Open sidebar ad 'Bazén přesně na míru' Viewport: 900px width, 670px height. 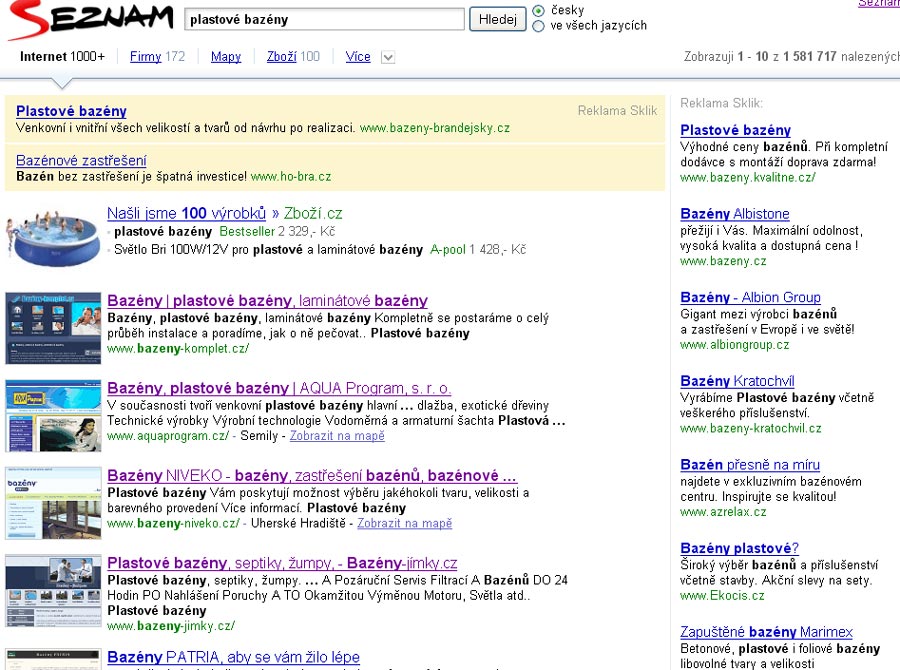tap(750, 464)
